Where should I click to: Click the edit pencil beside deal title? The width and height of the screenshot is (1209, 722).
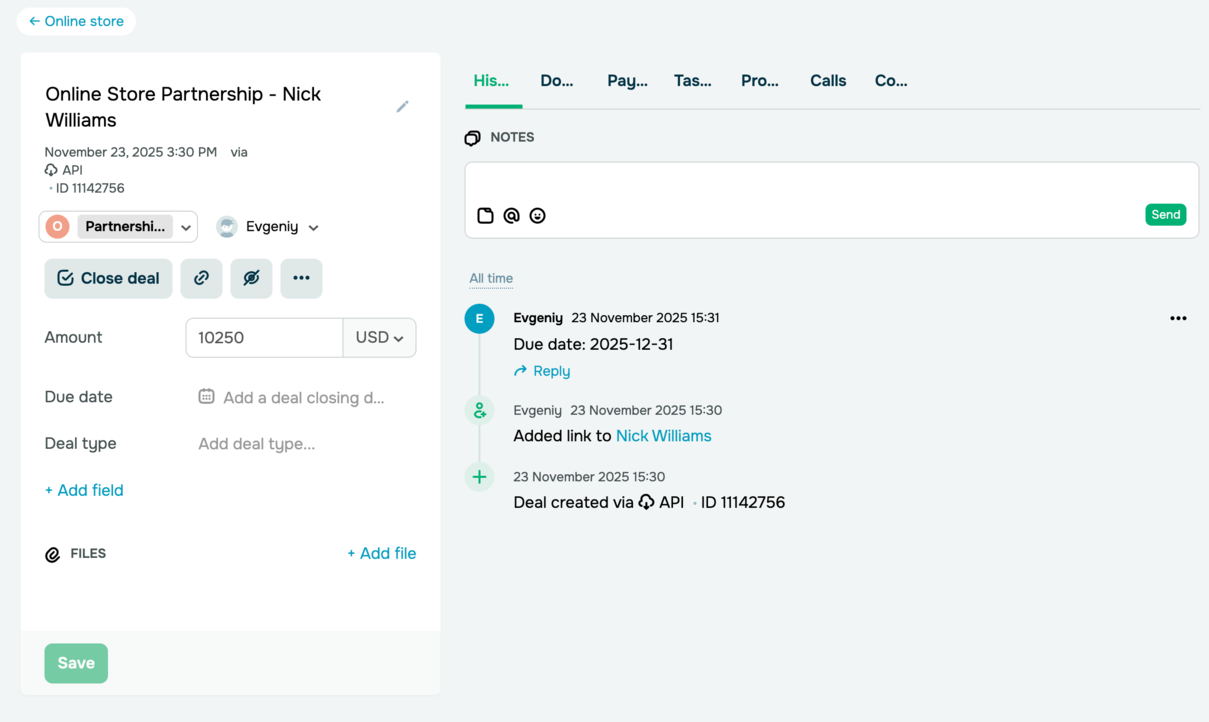pos(403,106)
